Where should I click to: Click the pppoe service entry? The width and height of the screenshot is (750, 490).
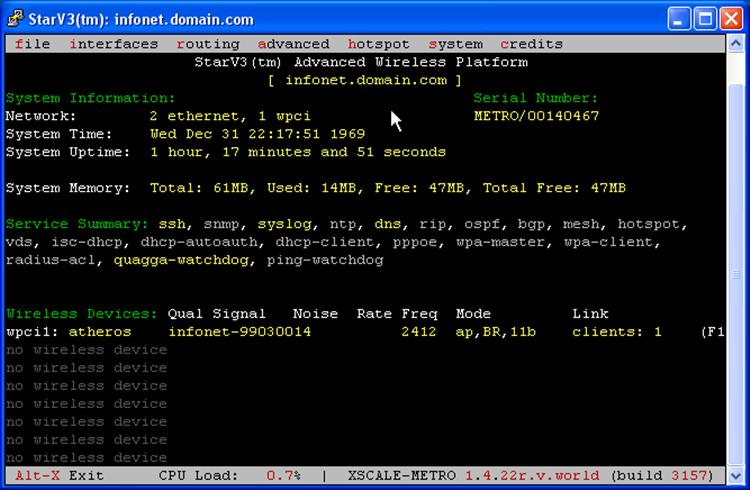coord(415,243)
